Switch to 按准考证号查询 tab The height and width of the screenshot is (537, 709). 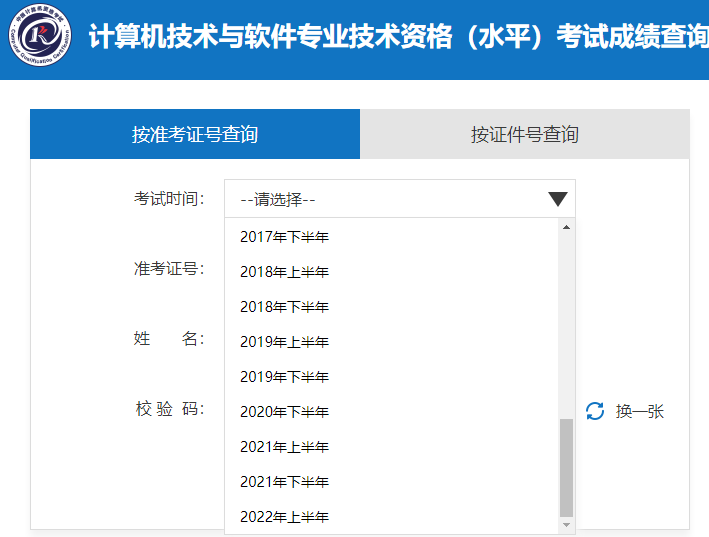(x=195, y=134)
